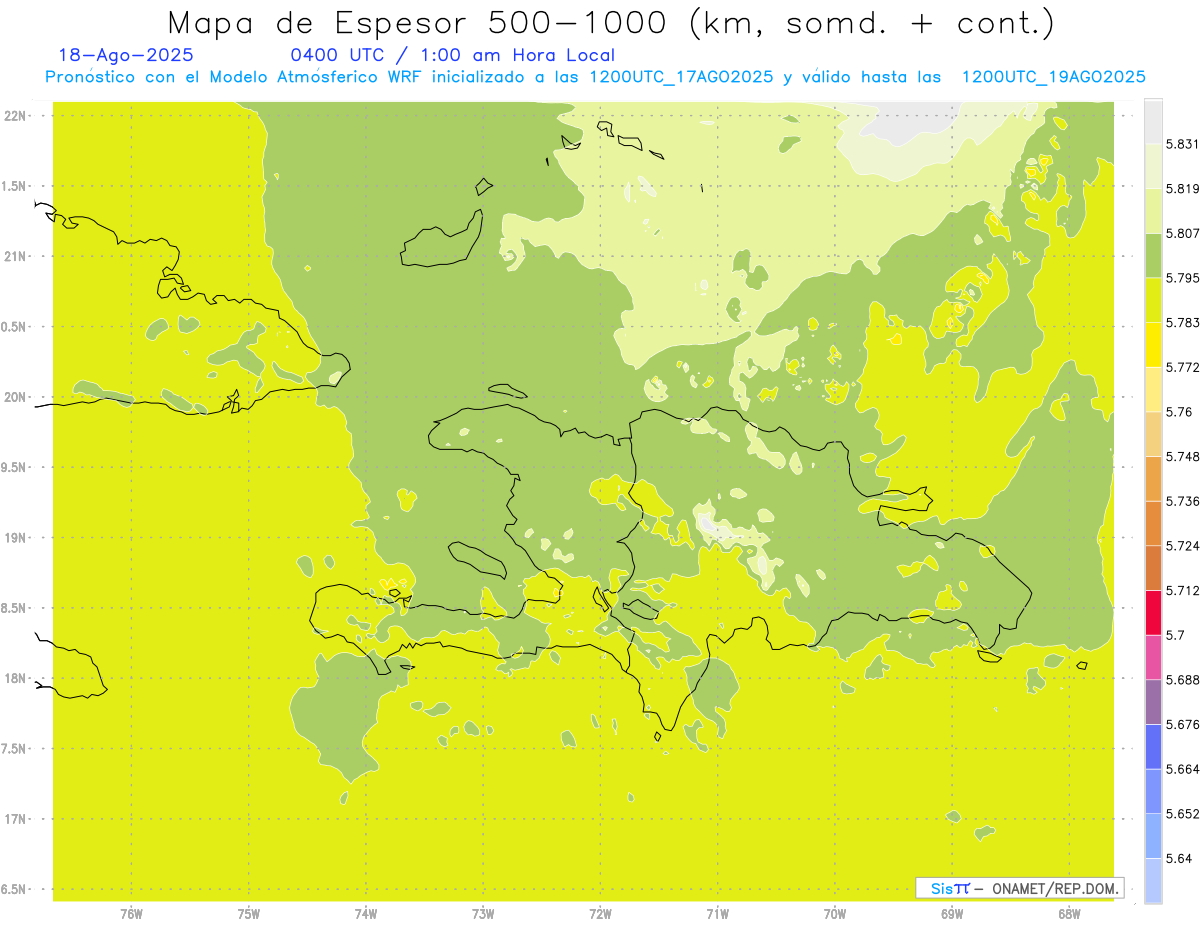Click the '70W' longitude label
Viewport: 1200px width, 927px height.
[x=834, y=912]
